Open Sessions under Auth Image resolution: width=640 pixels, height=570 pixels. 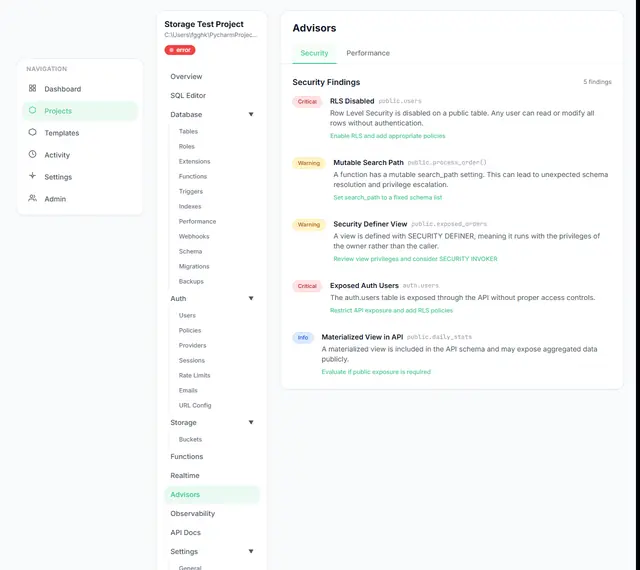[x=191, y=361]
